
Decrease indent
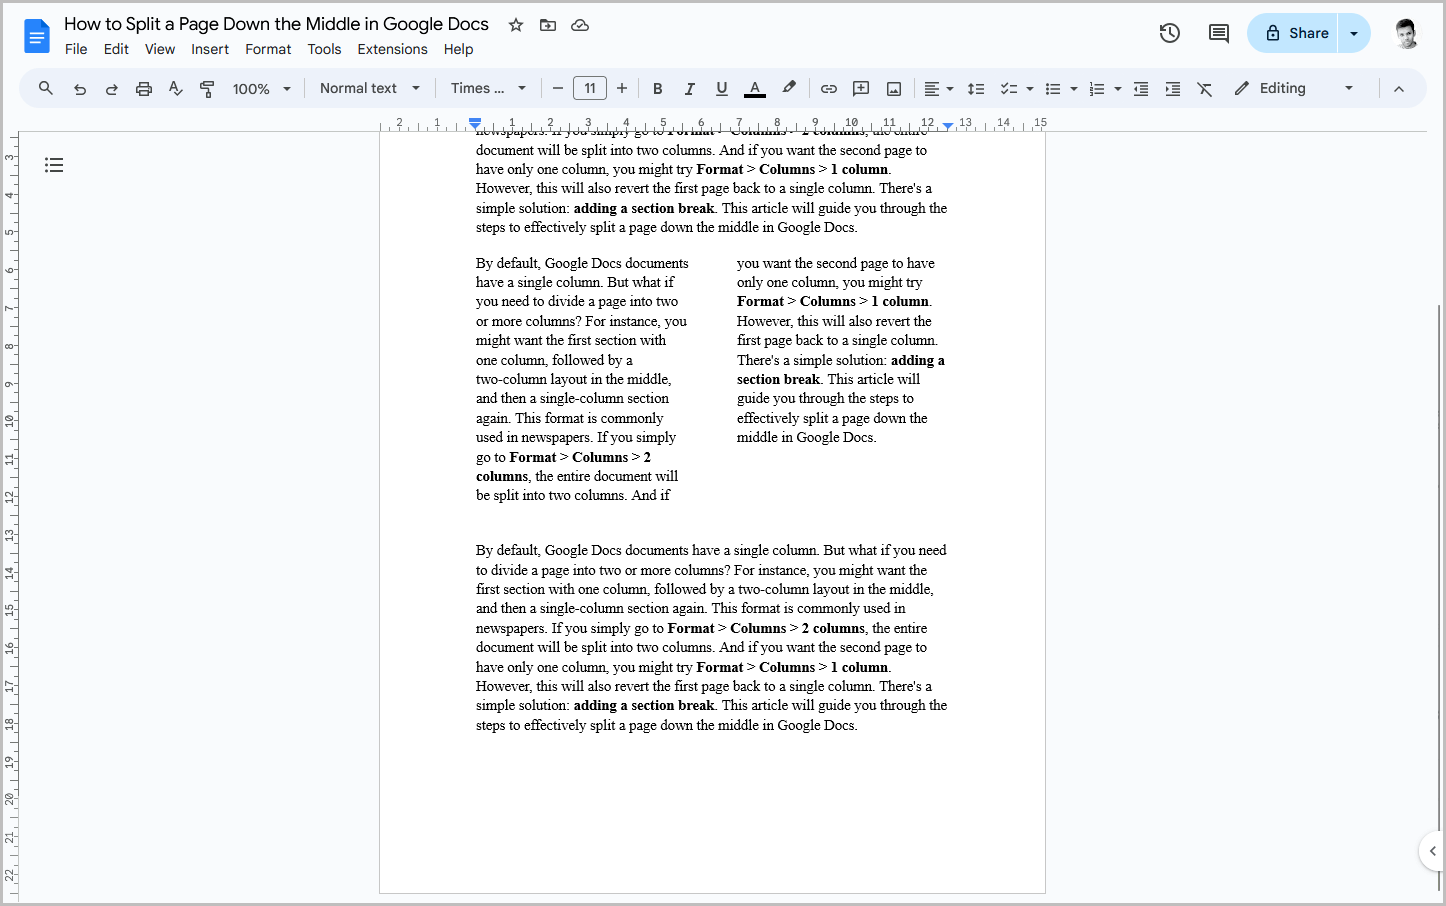pos(1141,89)
